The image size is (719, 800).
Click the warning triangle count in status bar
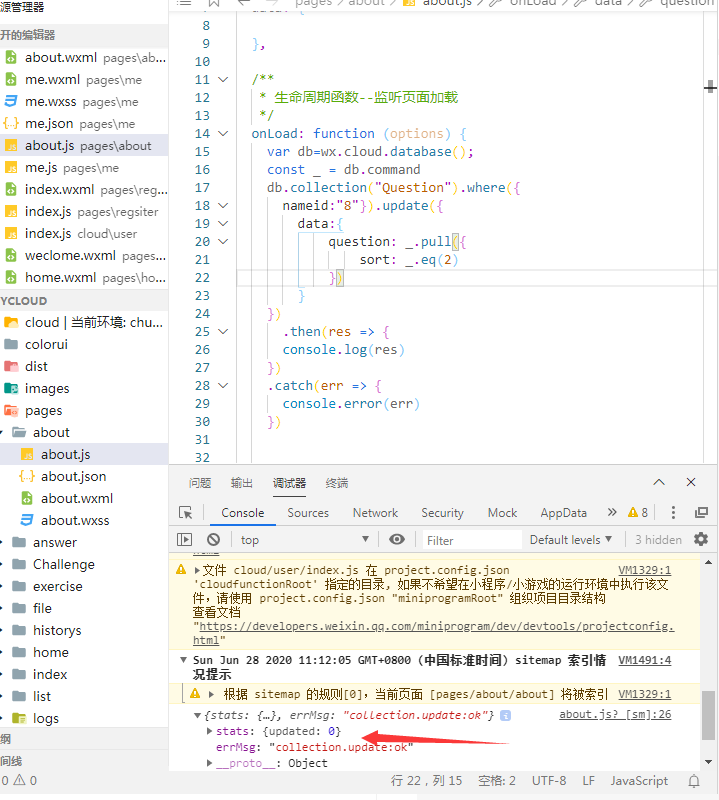(x=25, y=780)
